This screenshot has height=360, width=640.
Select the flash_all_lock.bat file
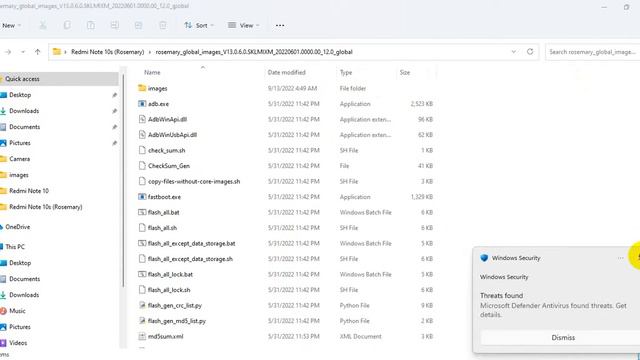170,274
